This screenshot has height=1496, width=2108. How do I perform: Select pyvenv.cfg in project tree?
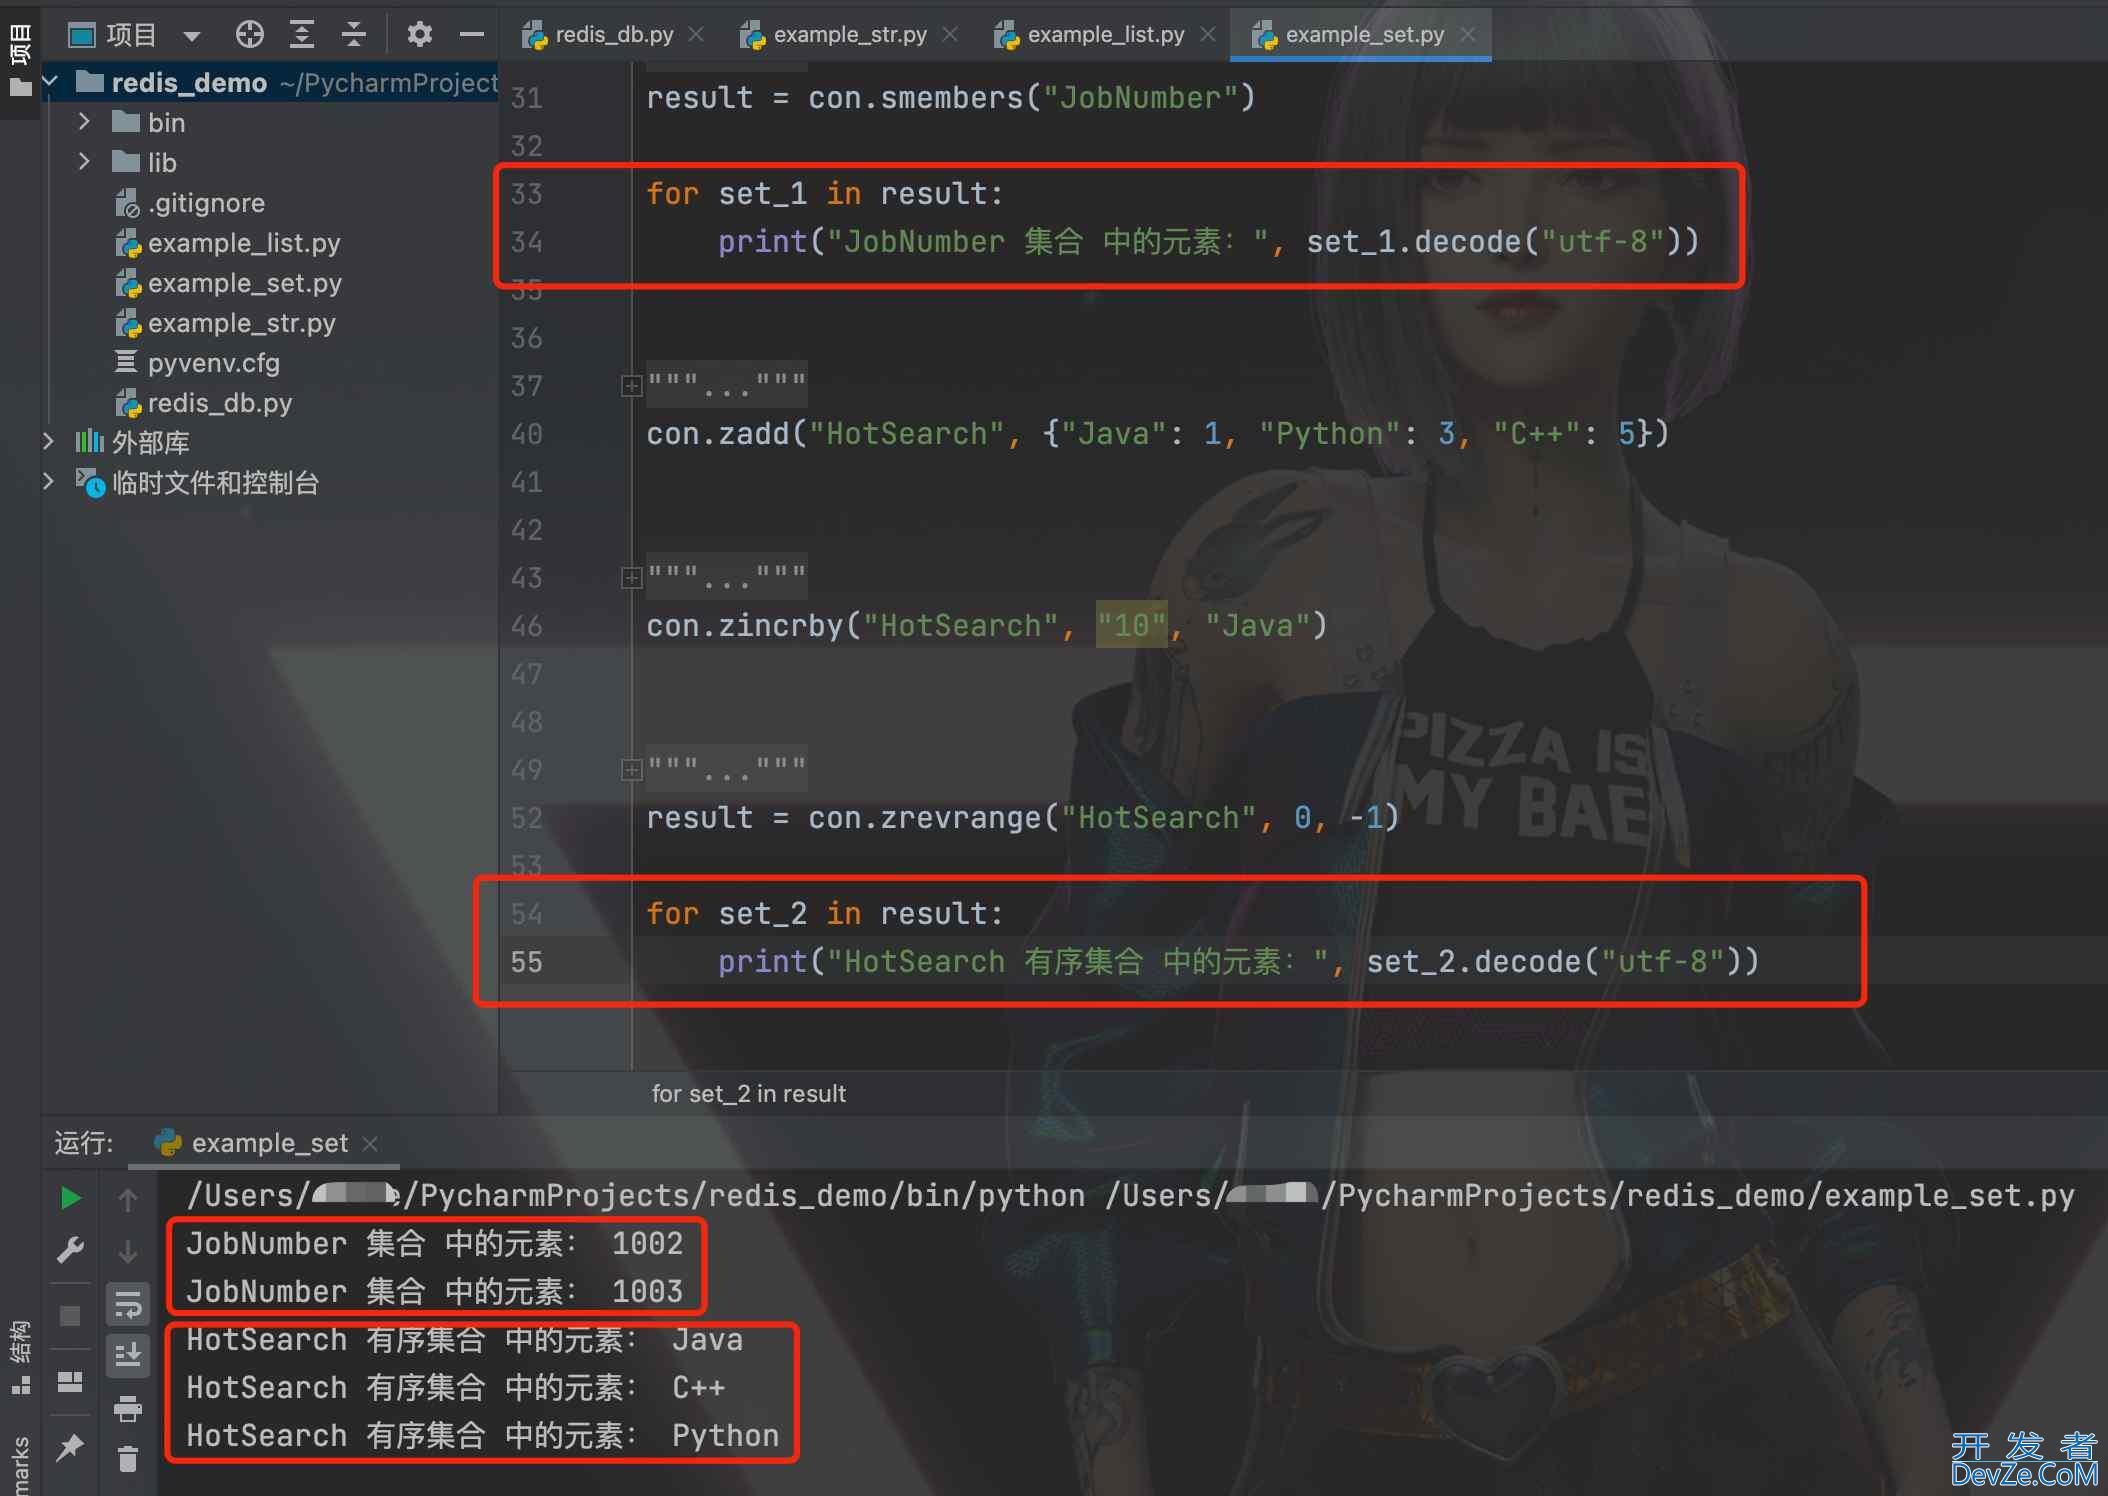tap(197, 363)
